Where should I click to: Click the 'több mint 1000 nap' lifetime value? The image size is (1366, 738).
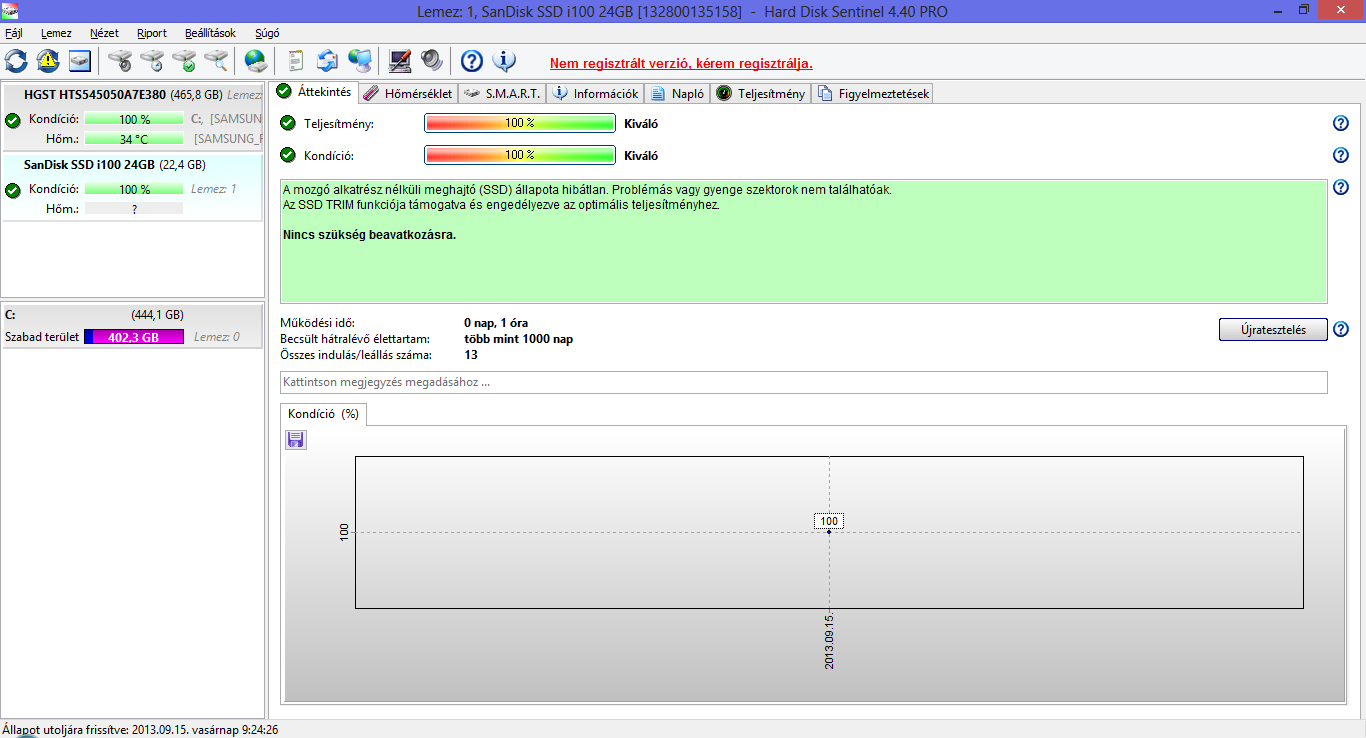(x=518, y=339)
